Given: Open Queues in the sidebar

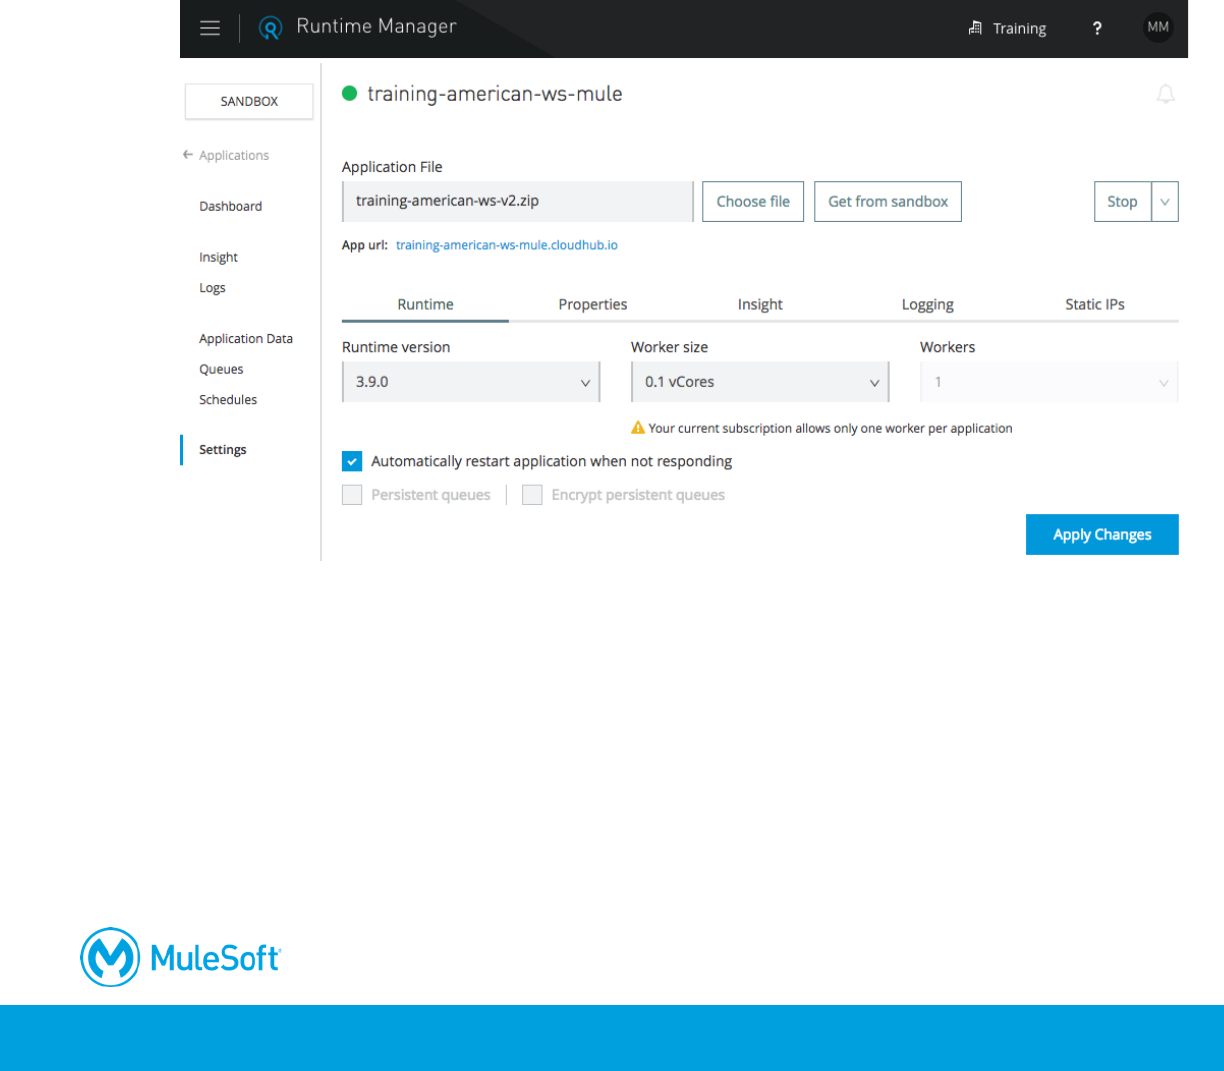Looking at the screenshot, I should pyautogui.click(x=221, y=369).
